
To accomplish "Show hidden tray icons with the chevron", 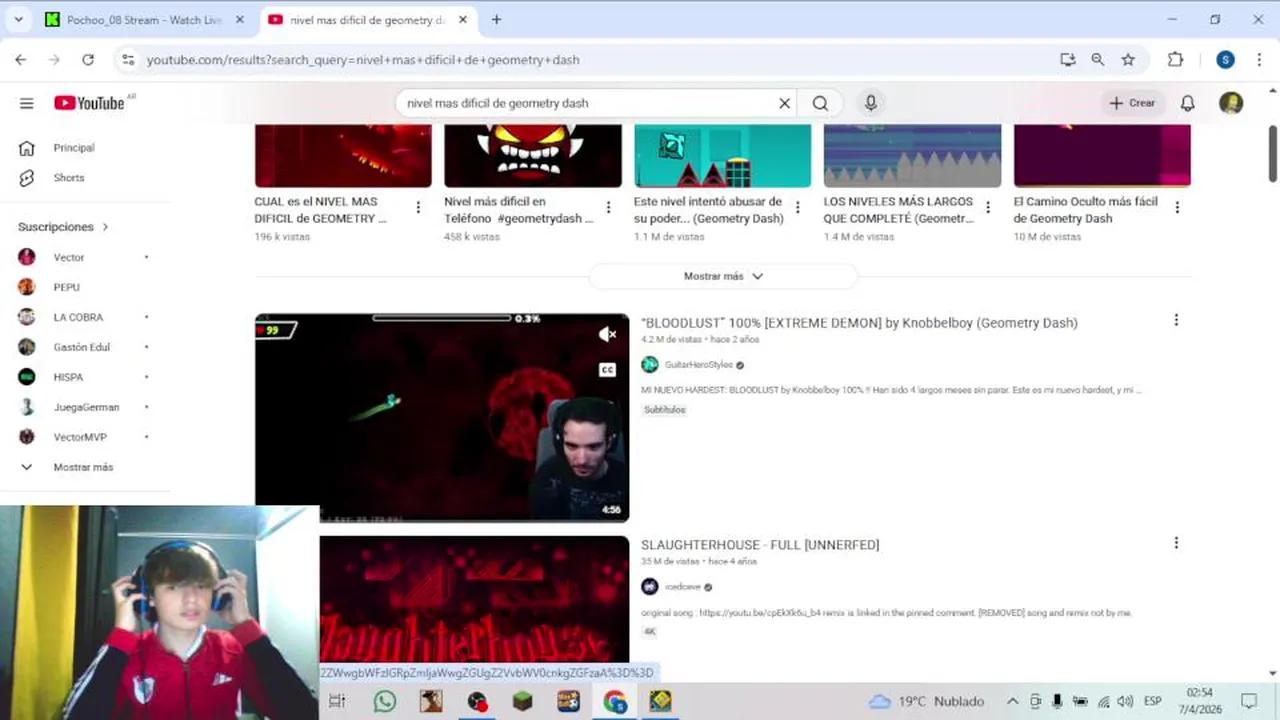I will [1012, 701].
